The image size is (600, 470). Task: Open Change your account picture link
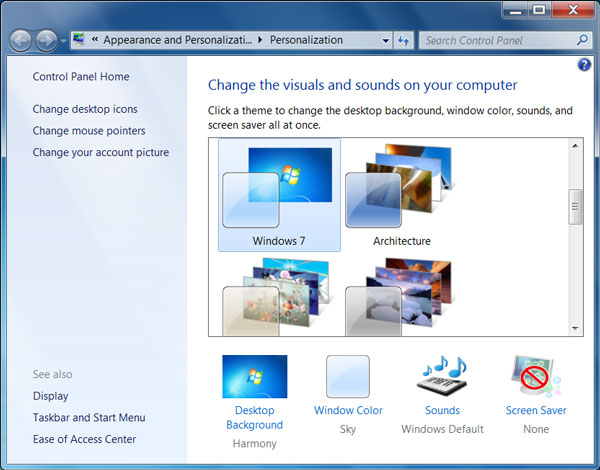[x=101, y=152]
